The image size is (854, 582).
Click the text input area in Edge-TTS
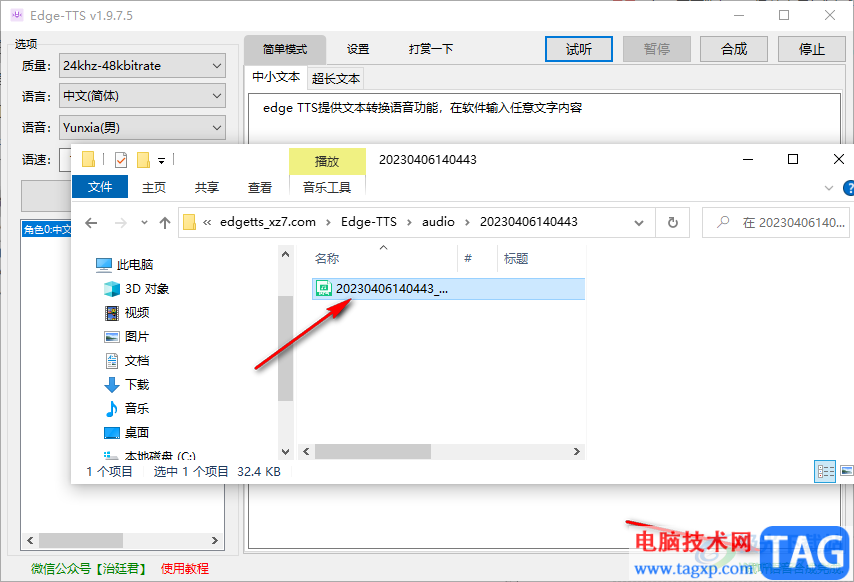click(544, 119)
